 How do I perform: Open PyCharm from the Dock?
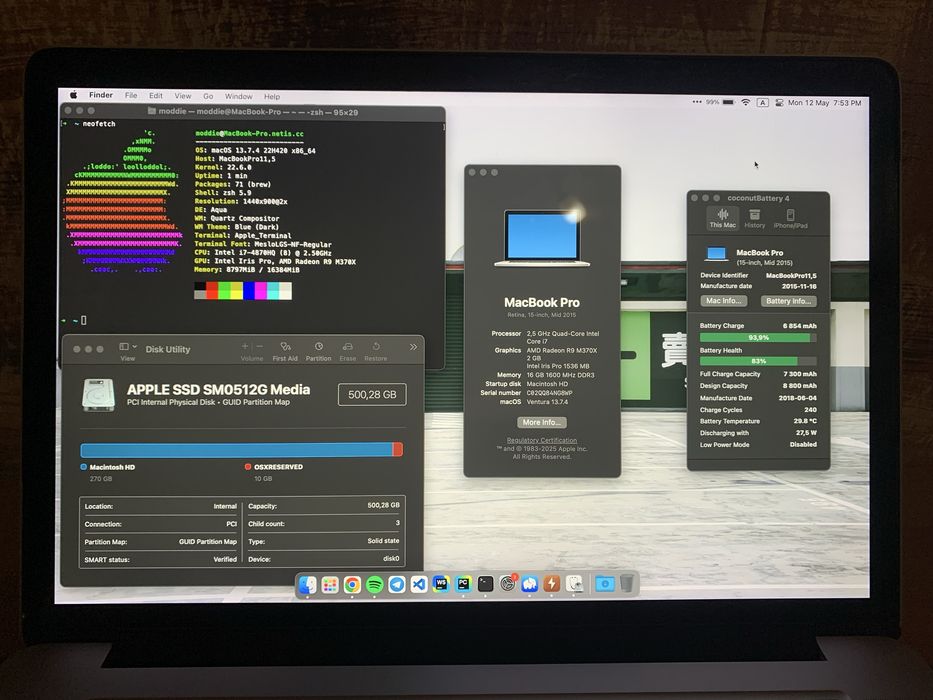(x=463, y=584)
